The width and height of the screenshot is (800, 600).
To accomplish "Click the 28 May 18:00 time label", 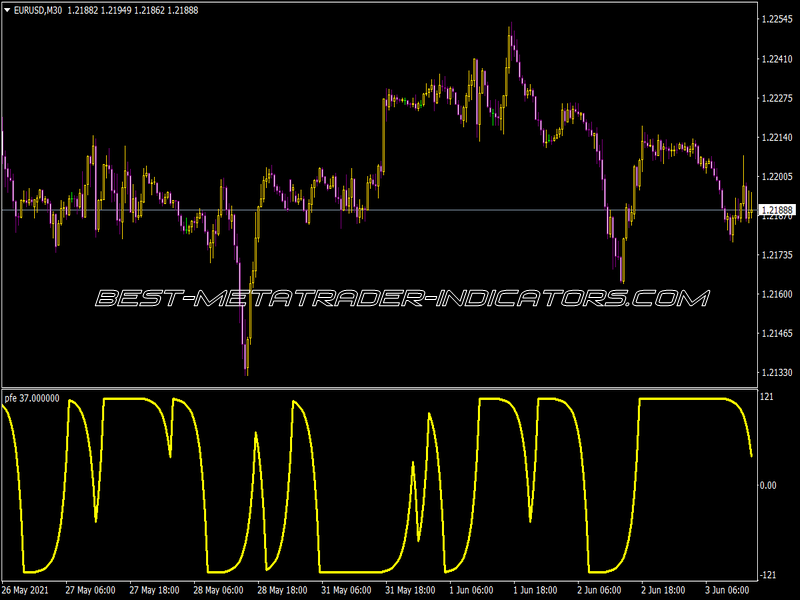I will [282, 590].
